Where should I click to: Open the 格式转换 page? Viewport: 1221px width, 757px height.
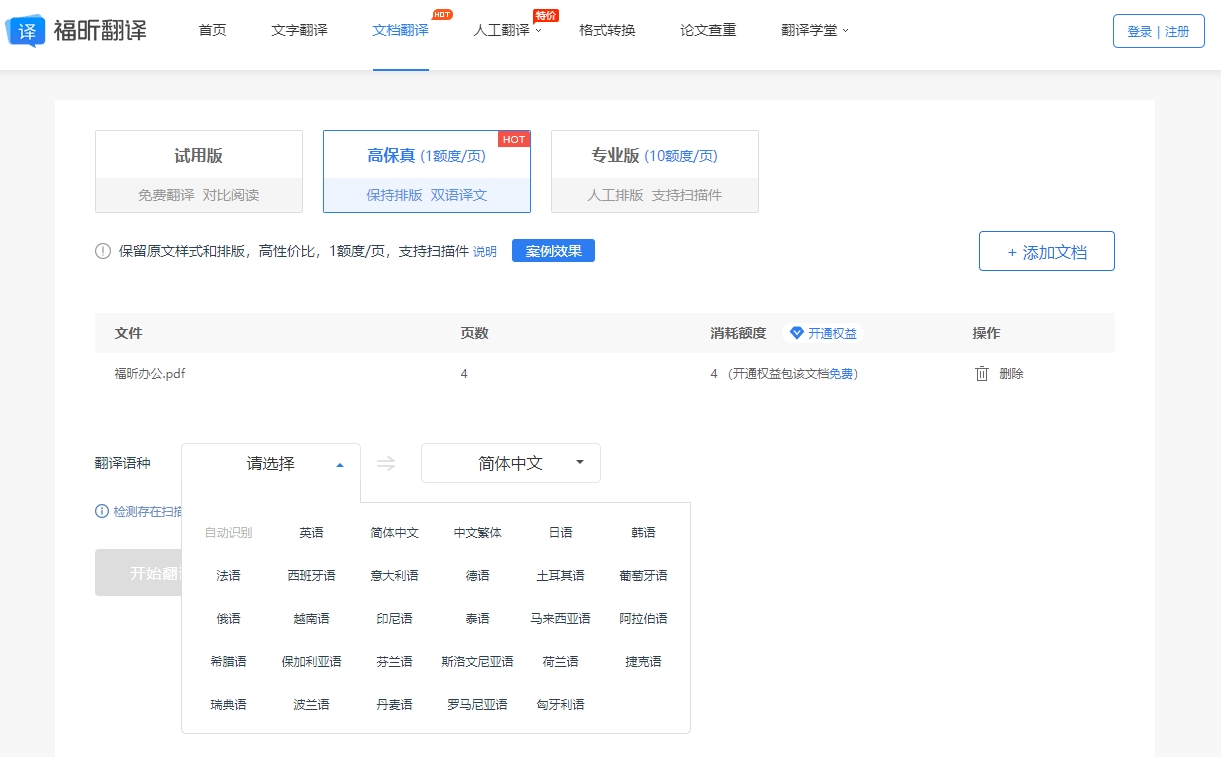607,31
